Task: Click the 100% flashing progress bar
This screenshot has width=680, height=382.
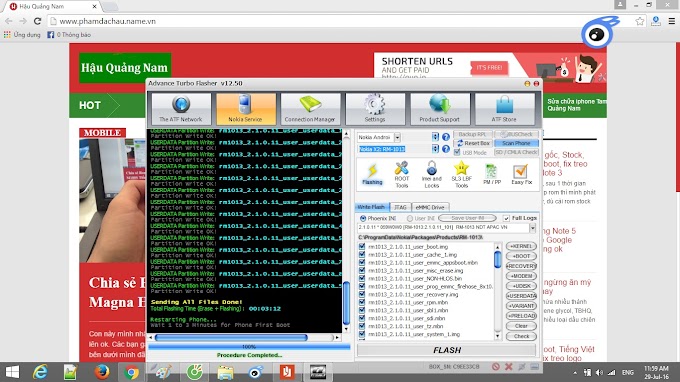Action: click(249, 347)
